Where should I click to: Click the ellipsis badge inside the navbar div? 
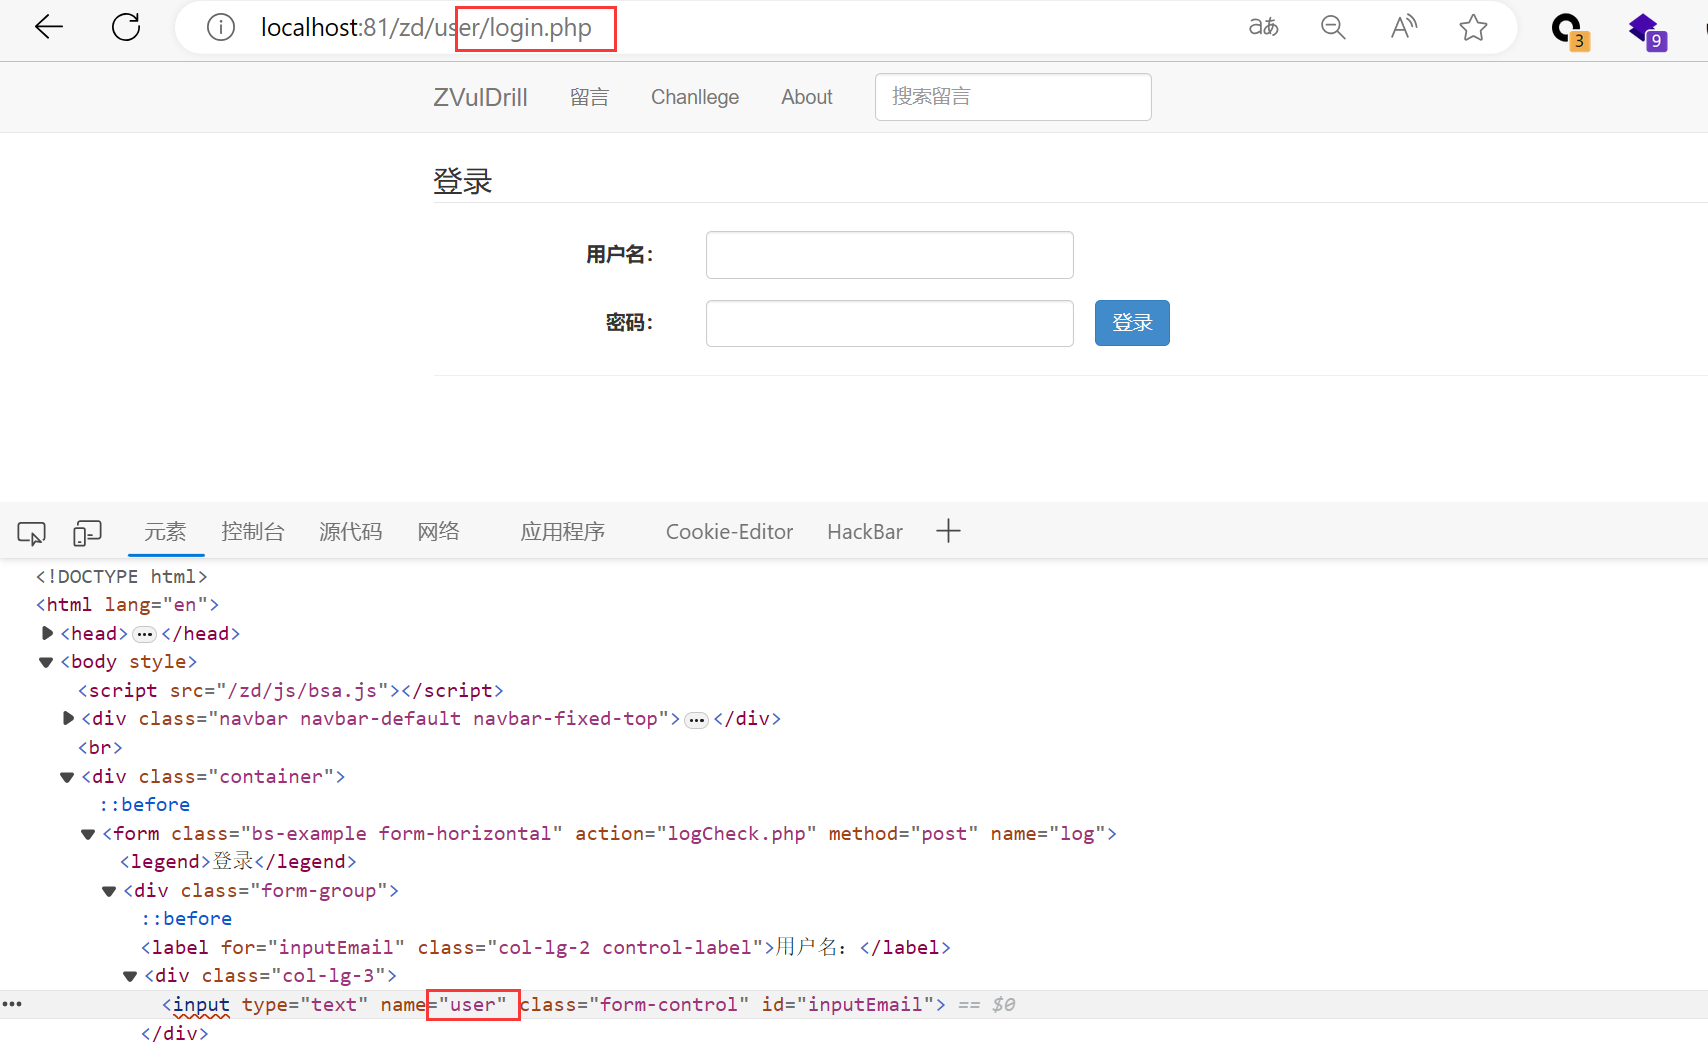pyautogui.click(x=697, y=720)
